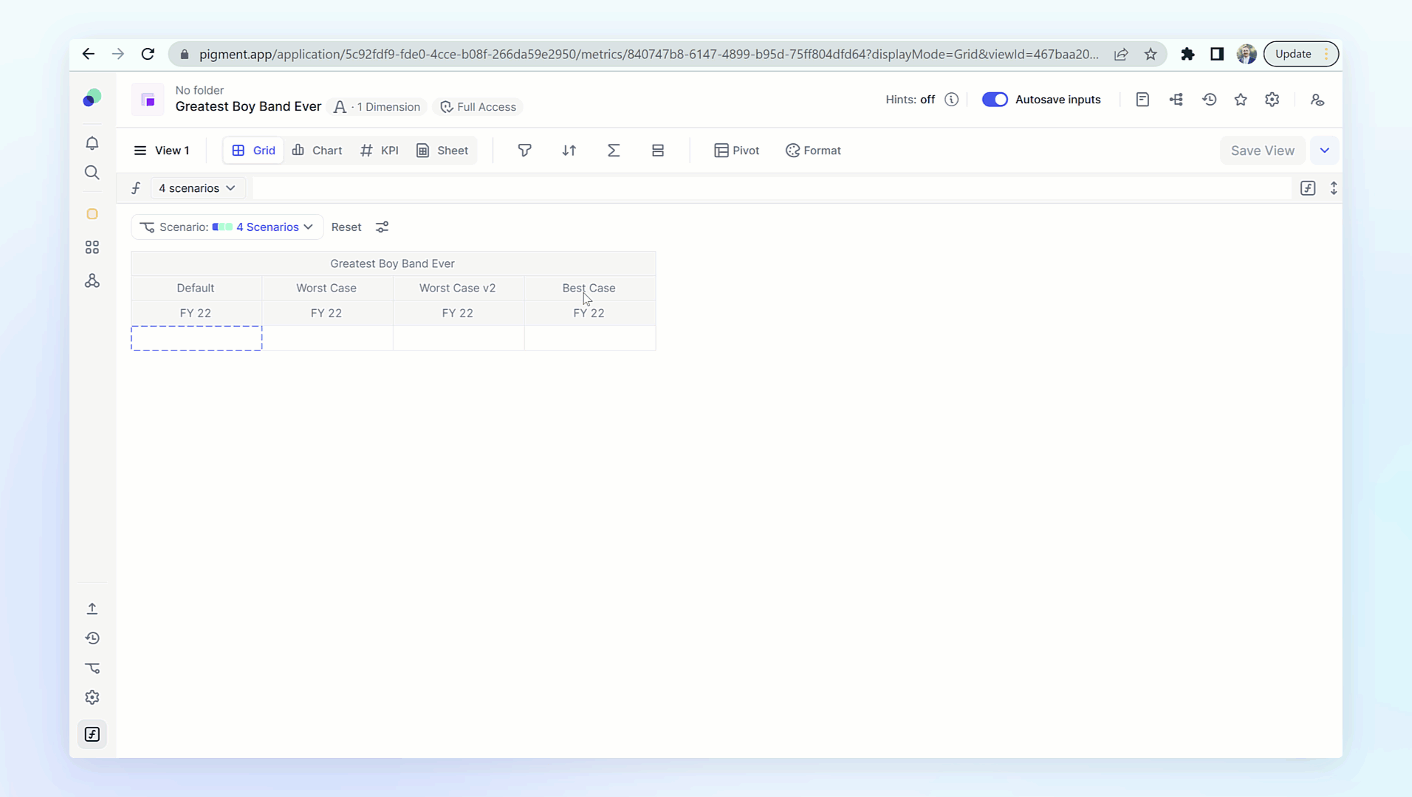The width and height of the screenshot is (1412, 797).
Task: Toggle Hints off setting
Action: coord(910,99)
